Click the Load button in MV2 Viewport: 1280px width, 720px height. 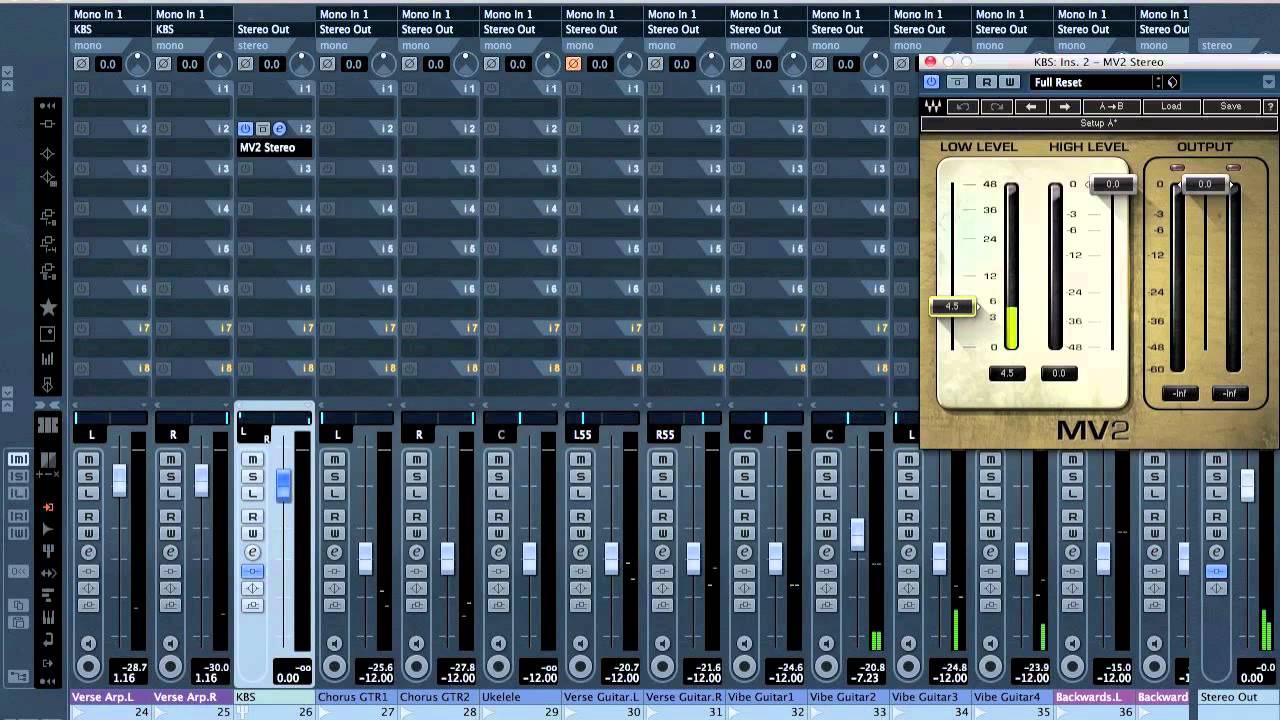point(1171,107)
